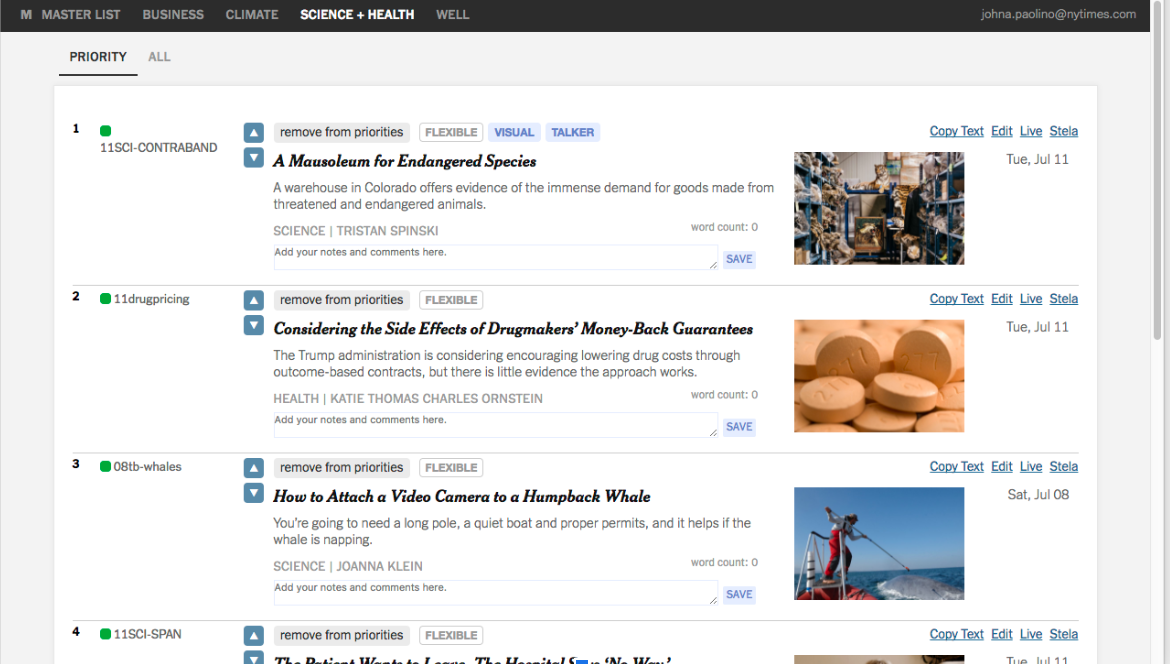Click the M logo in top bar
This screenshot has width=1170, height=664.
click(26, 14)
